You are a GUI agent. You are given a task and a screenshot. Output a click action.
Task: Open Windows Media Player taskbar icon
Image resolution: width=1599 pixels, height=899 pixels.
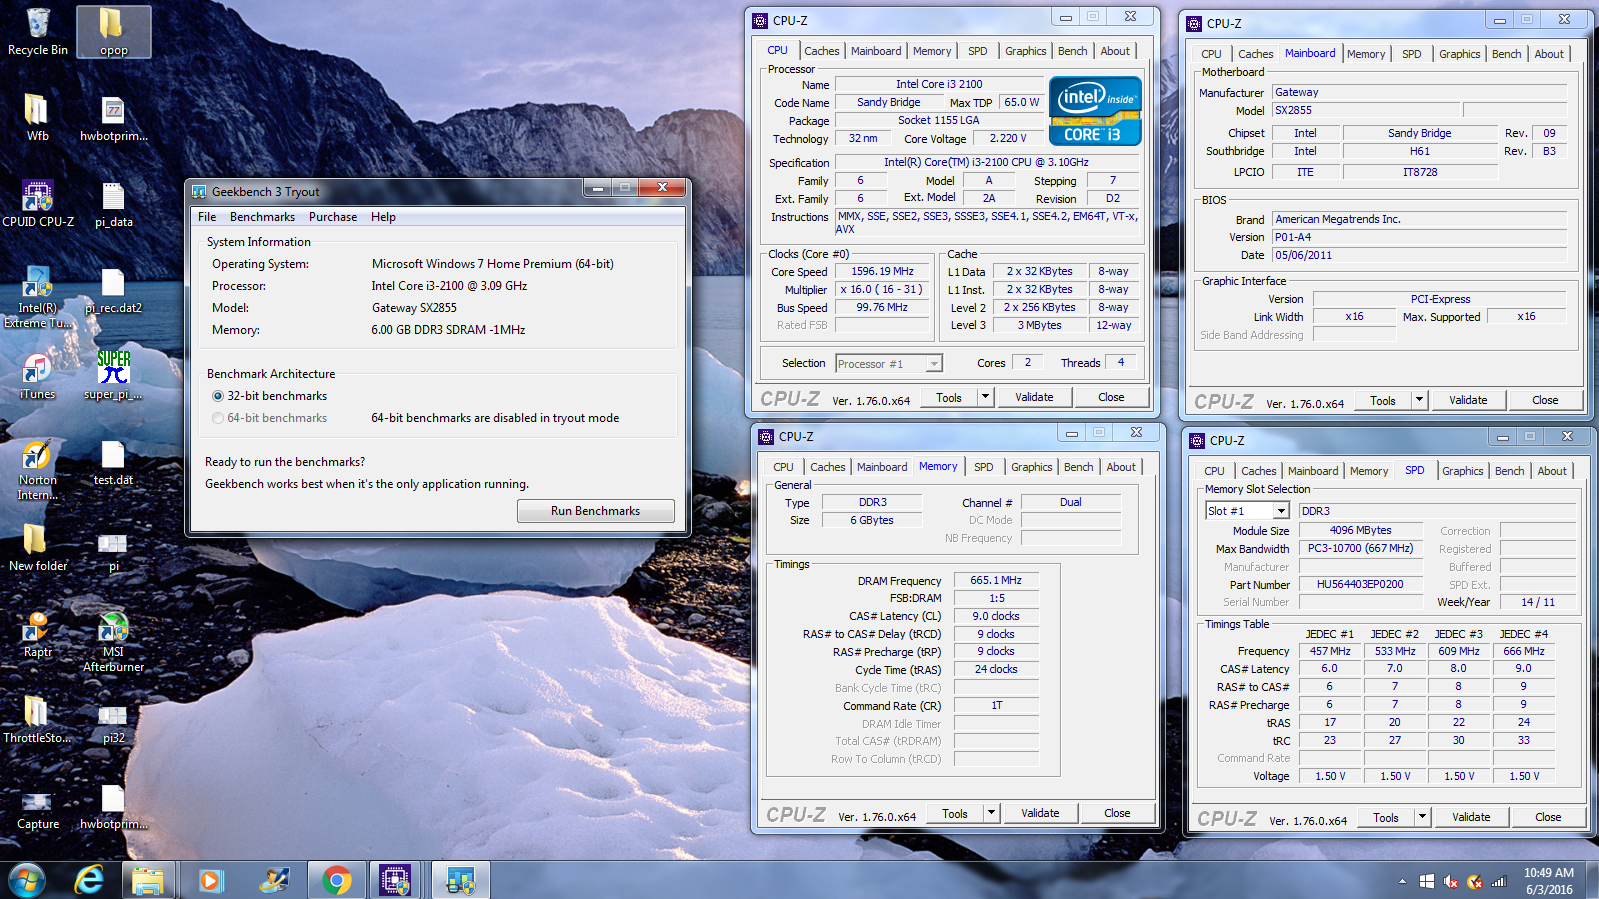[x=210, y=880]
